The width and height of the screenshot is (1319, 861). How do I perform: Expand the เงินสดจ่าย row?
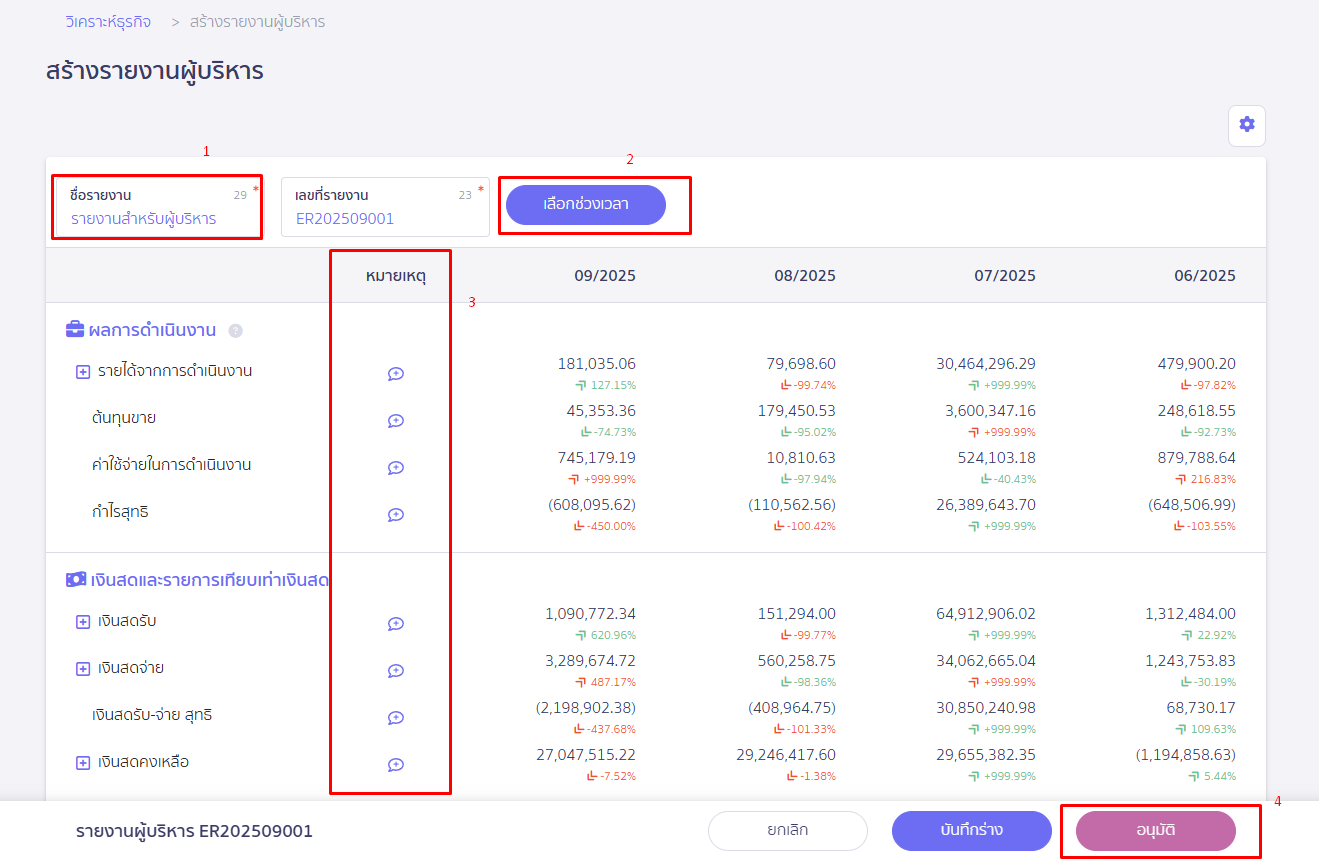tap(83, 669)
